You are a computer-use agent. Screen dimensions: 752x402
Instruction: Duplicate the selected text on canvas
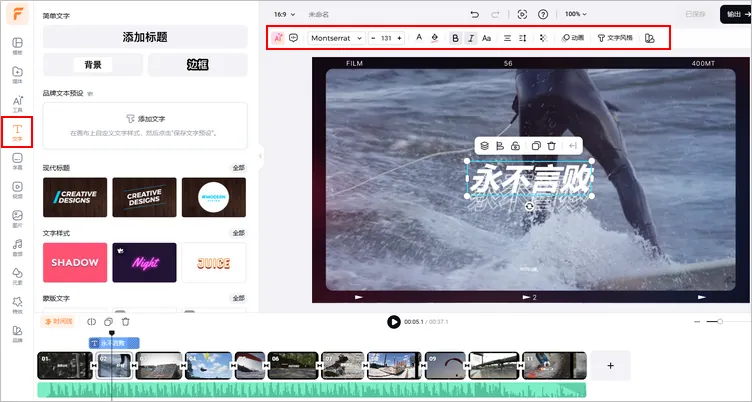coord(536,146)
